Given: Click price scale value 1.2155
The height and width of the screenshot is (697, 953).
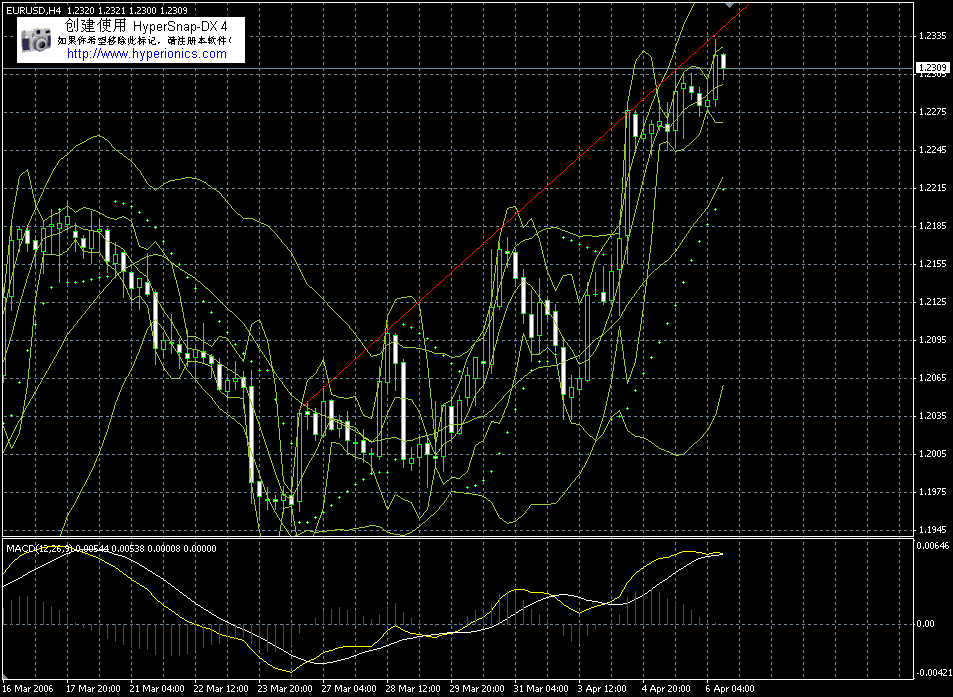Looking at the screenshot, I should pos(933,264).
